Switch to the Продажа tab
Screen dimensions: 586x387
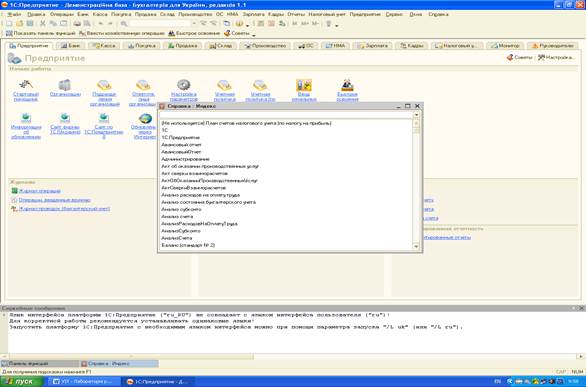(183, 46)
